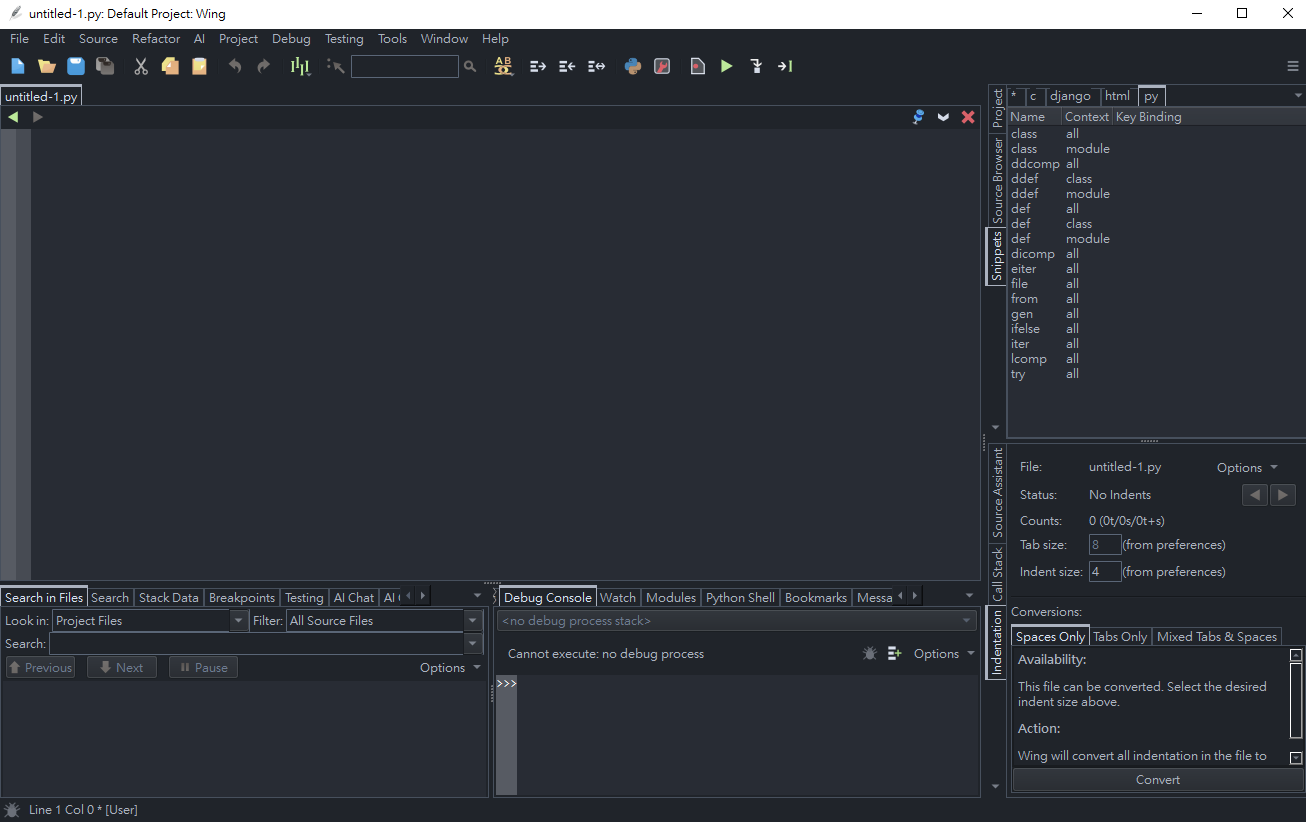Open Python Shell via the Python logo icon
The height and width of the screenshot is (822, 1306).
click(632, 66)
